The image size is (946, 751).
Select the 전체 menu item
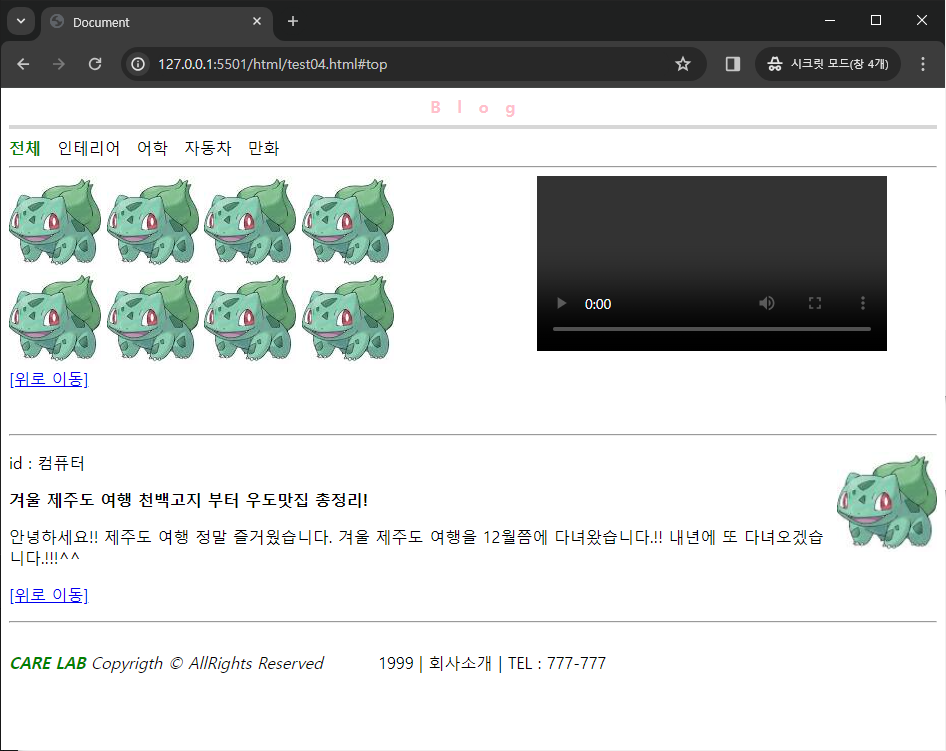[25, 148]
